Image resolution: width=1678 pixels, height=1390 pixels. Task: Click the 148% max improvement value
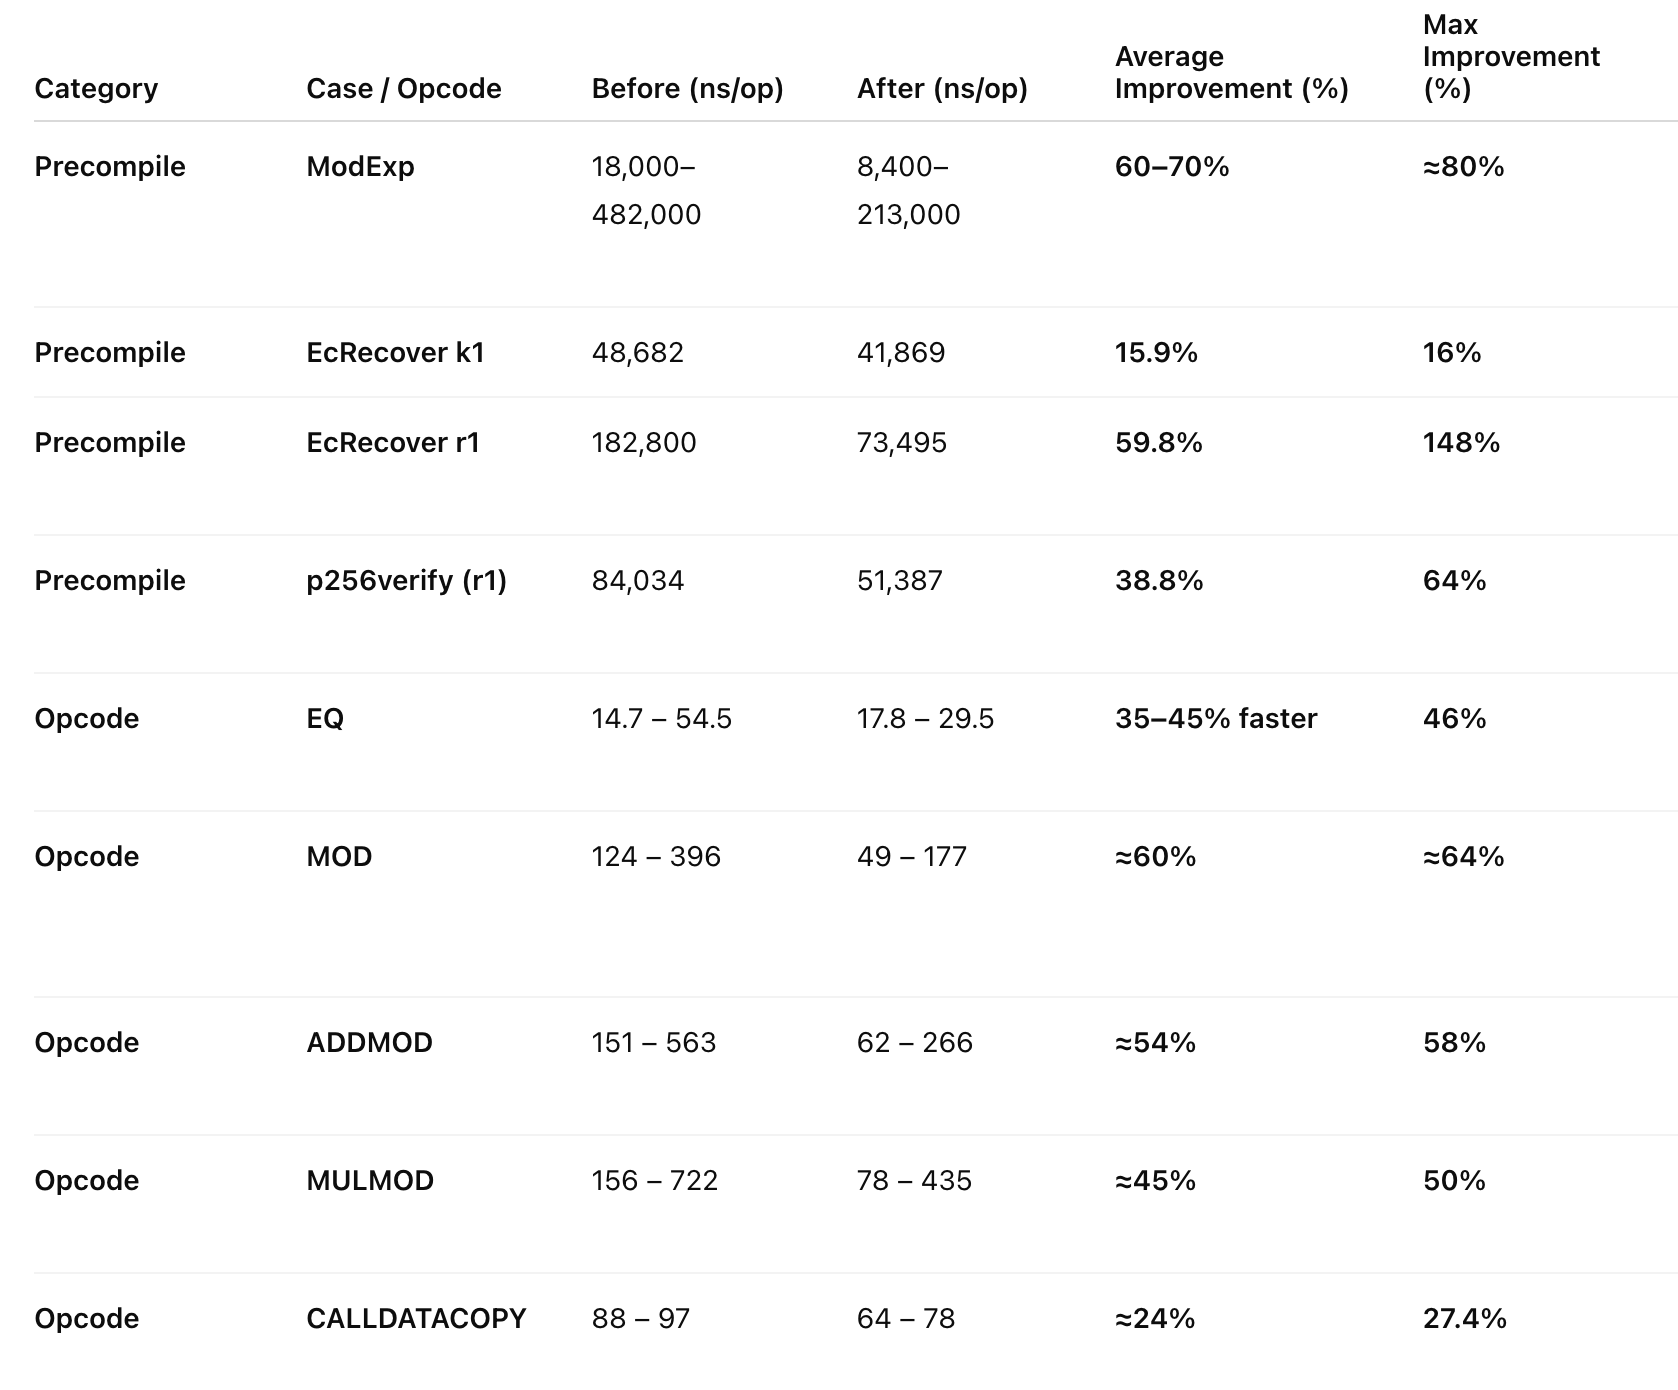(x=1461, y=443)
